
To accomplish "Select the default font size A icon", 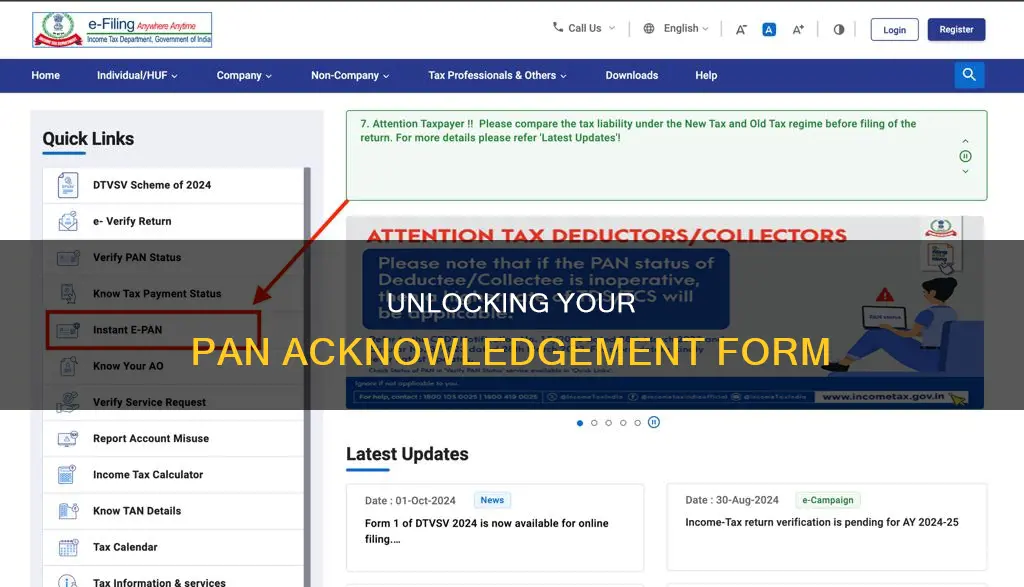I will point(769,29).
